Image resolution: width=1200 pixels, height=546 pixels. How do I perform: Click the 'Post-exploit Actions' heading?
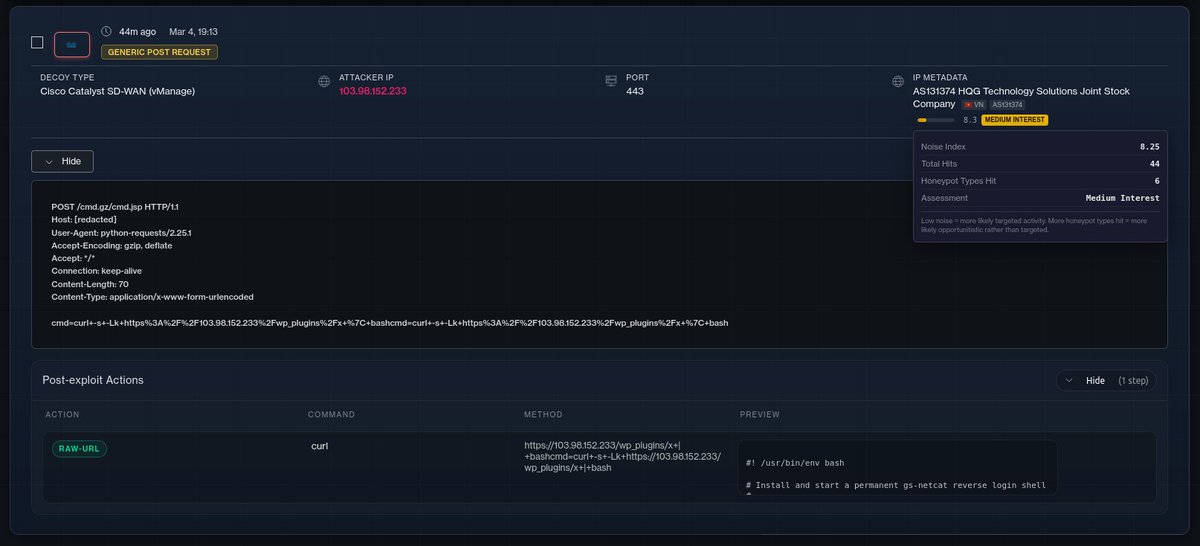(x=93, y=380)
